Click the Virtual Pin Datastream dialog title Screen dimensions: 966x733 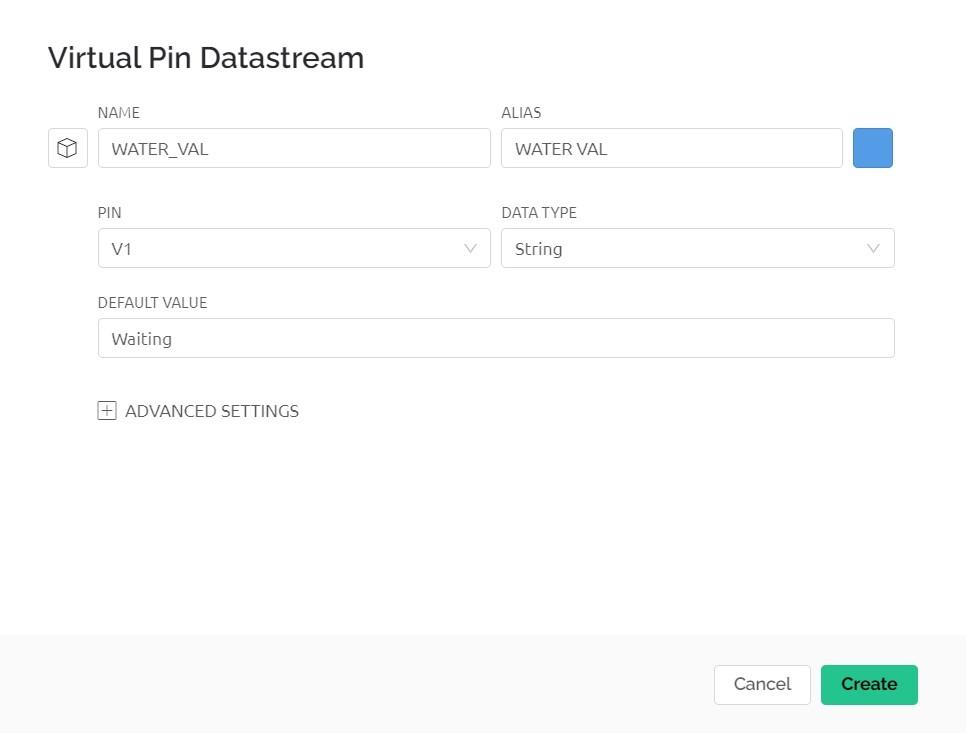(x=206, y=58)
